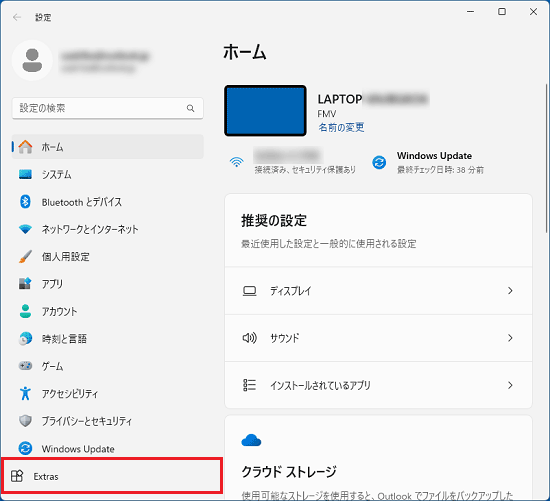Click the sound speaker icon
The height and width of the screenshot is (501, 550).
[x=249, y=338]
